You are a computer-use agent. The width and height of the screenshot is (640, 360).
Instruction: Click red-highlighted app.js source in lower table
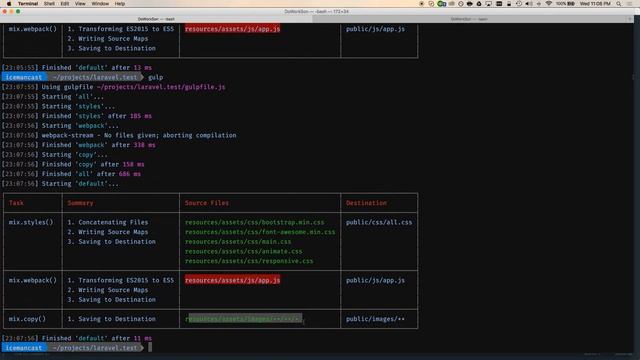click(x=233, y=280)
